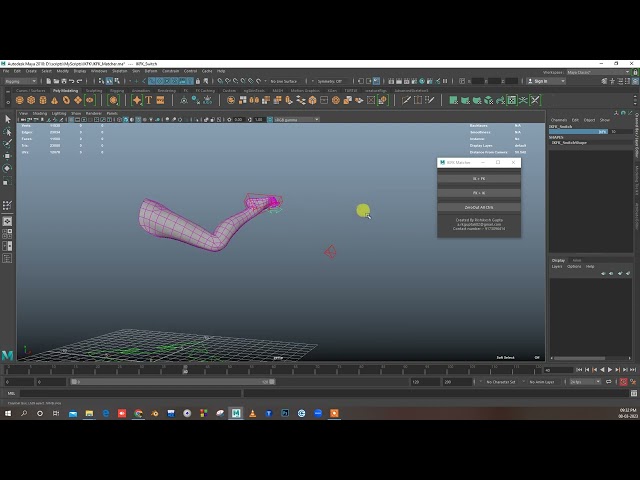Click the four-pane layout icon
Screen dimensions: 640x480
[x=7, y=234]
